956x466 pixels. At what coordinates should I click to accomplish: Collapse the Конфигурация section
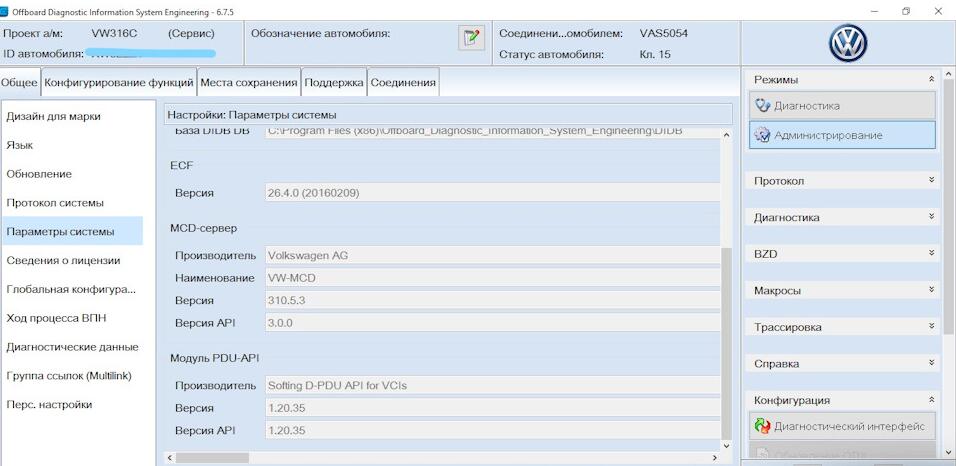[x=932, y=400]
